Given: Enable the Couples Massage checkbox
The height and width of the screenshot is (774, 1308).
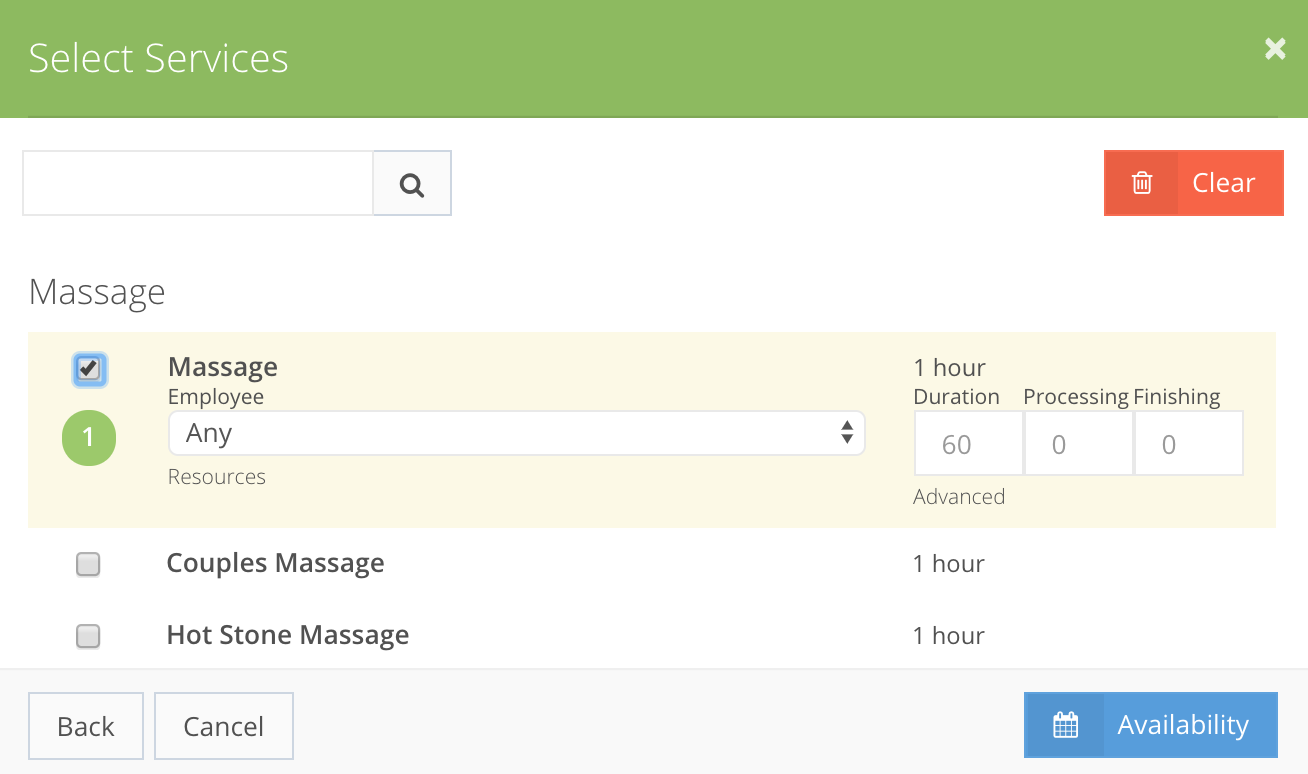Looking at the screenshot, I should point(88,564).
